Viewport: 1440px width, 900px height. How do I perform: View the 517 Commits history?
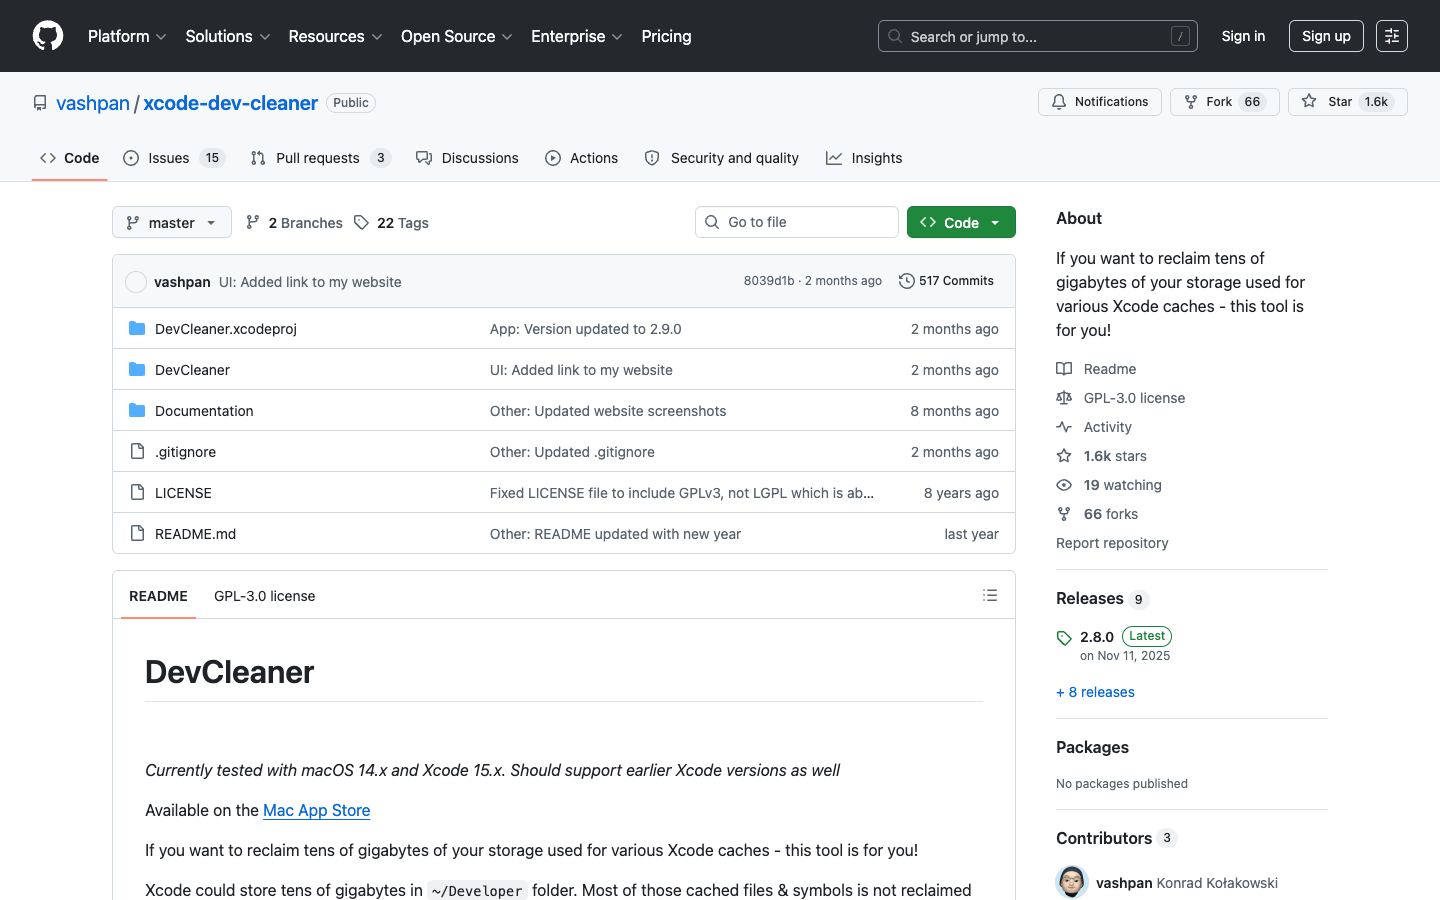[x=946, y=281]
